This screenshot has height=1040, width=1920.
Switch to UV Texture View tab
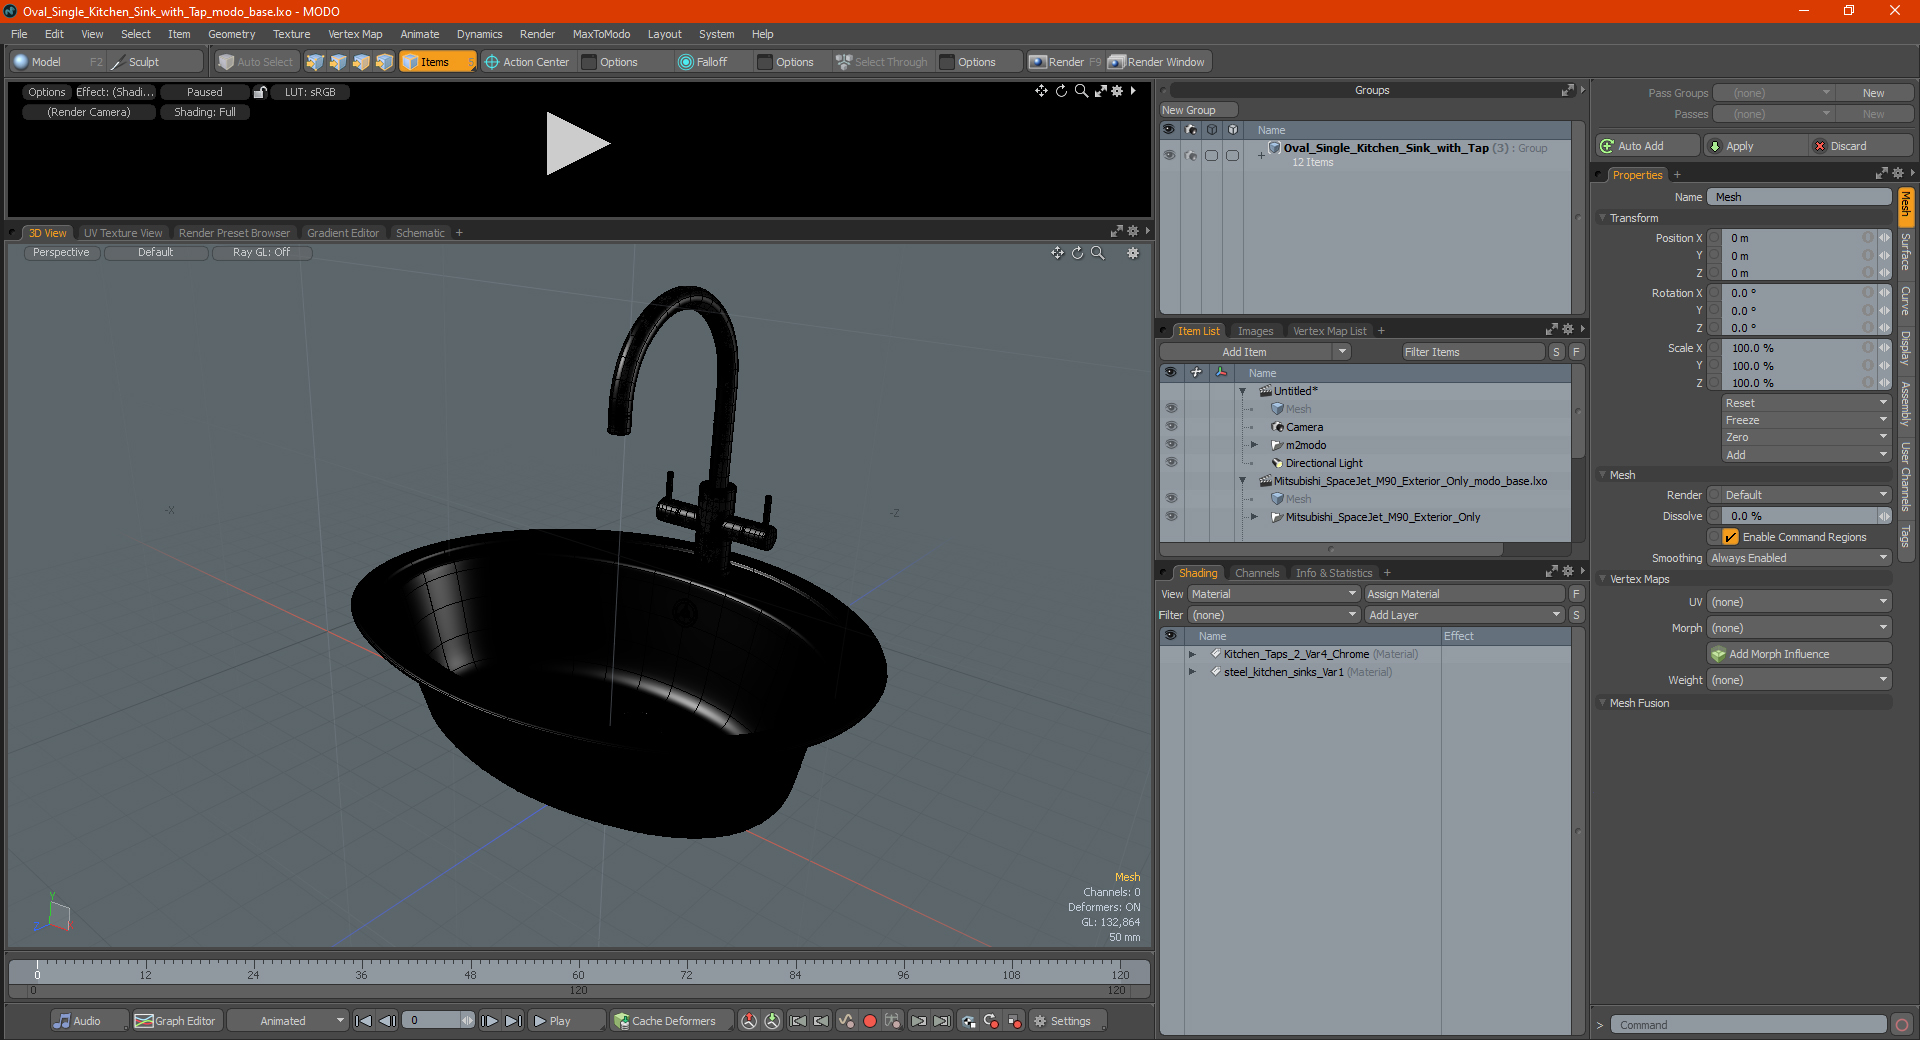click(122, 233)
